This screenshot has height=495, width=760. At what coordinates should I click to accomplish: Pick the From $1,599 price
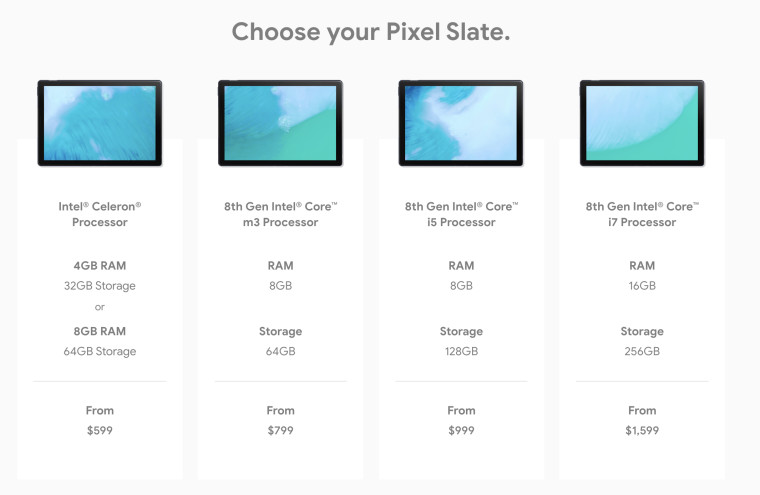tap(642, 420)
